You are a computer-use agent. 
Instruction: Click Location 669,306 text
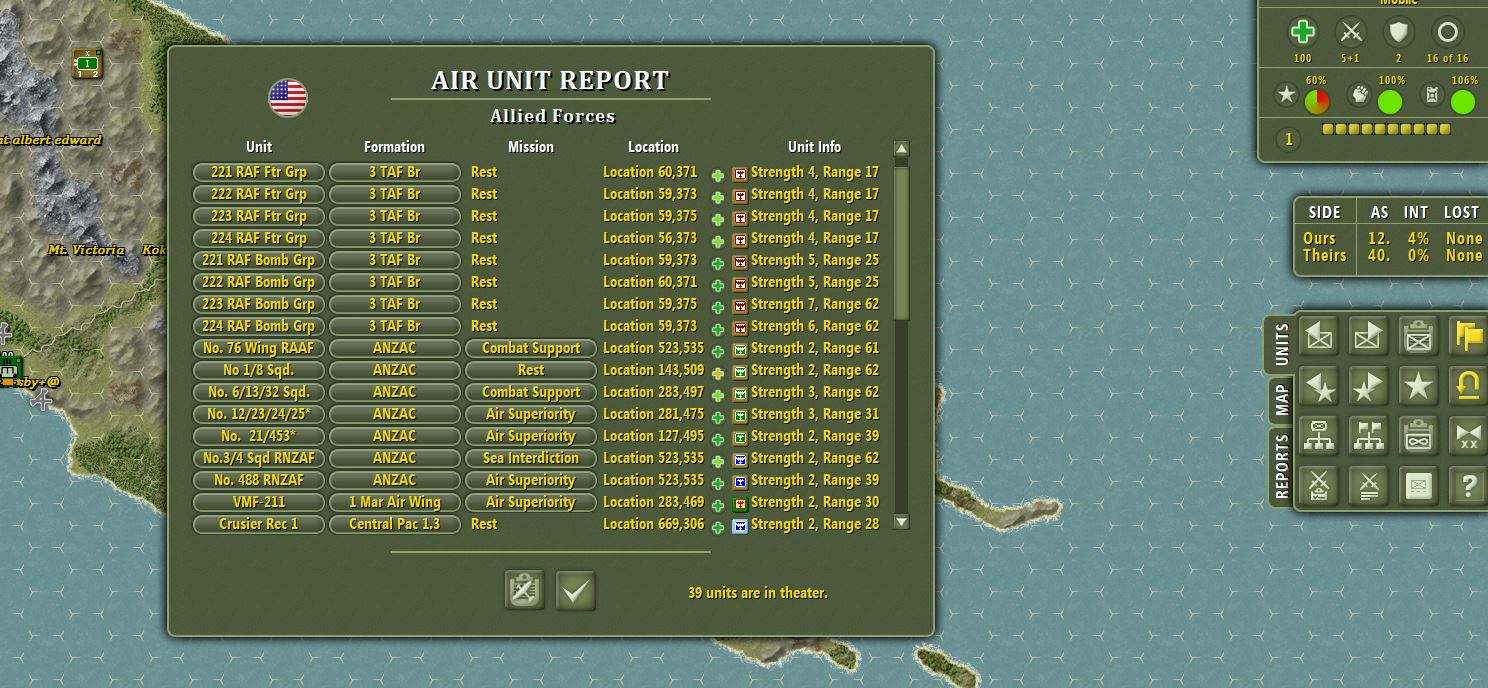653,524
